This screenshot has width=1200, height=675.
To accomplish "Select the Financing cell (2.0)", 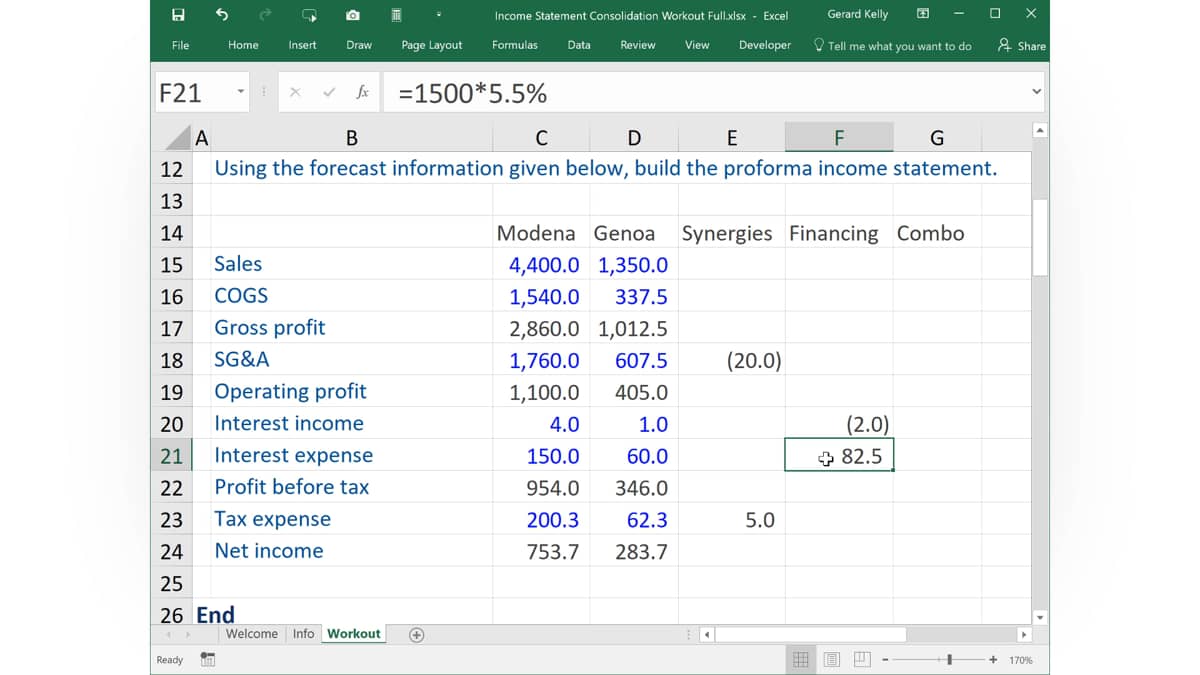I will [839, 423].
